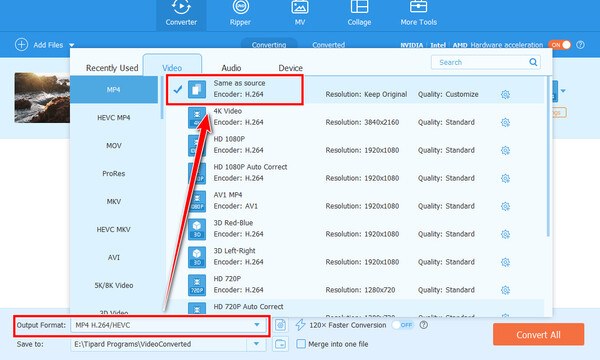The width and height of the screenshot is (600, 360).
Task: Open the output folder icon
Action: tap(280, 344)
